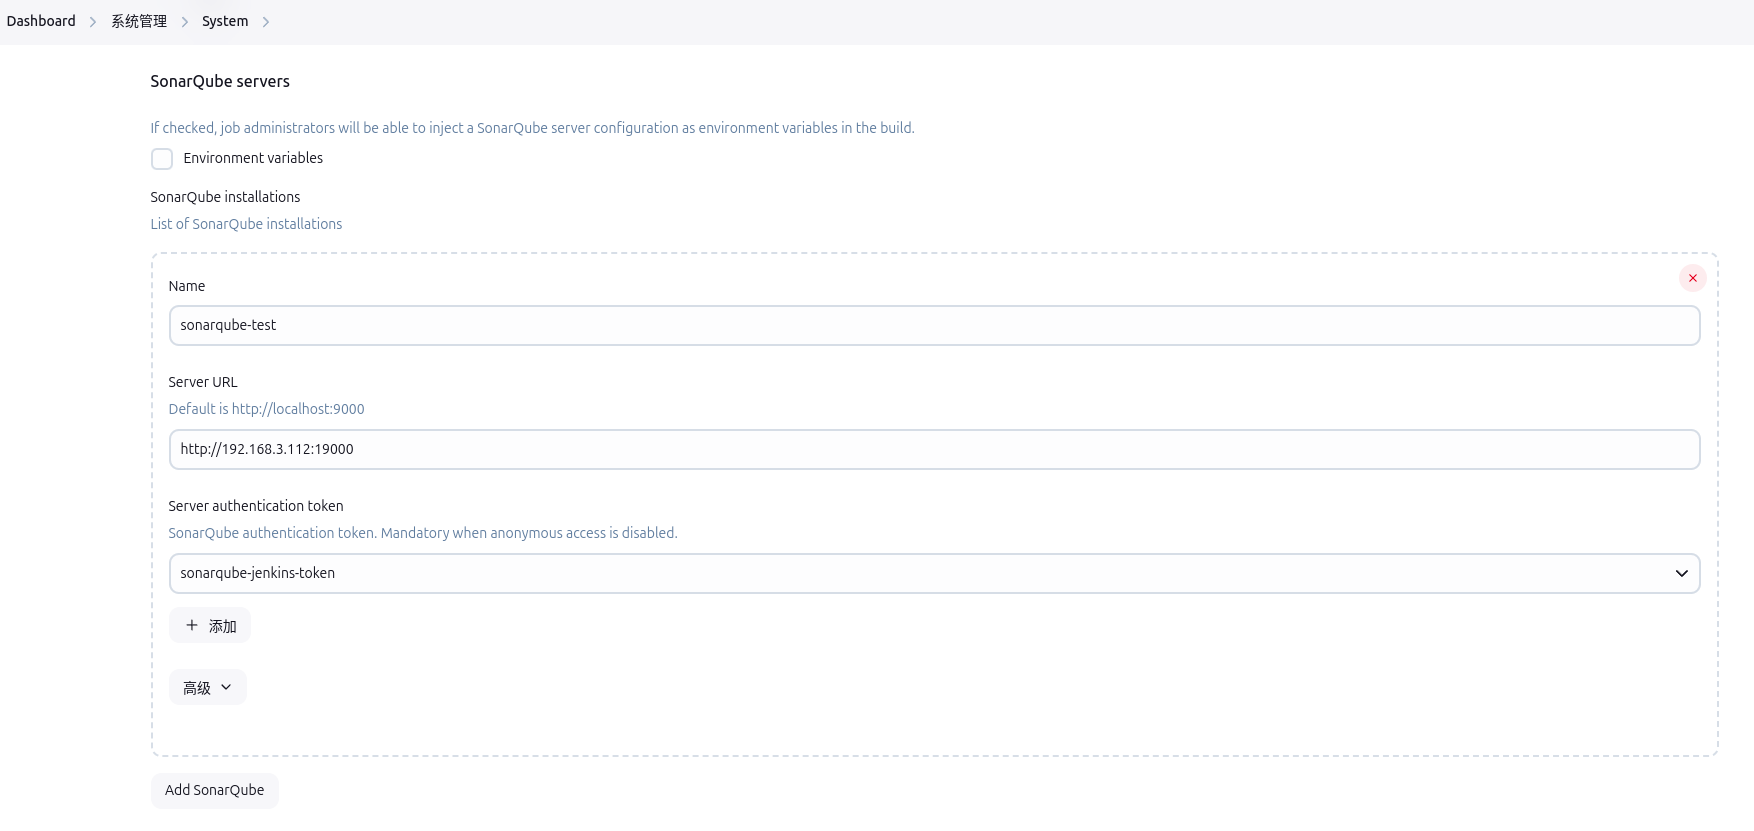Open the server authentication token dropdown
1754x831 pixels.
tap(934, 574)
